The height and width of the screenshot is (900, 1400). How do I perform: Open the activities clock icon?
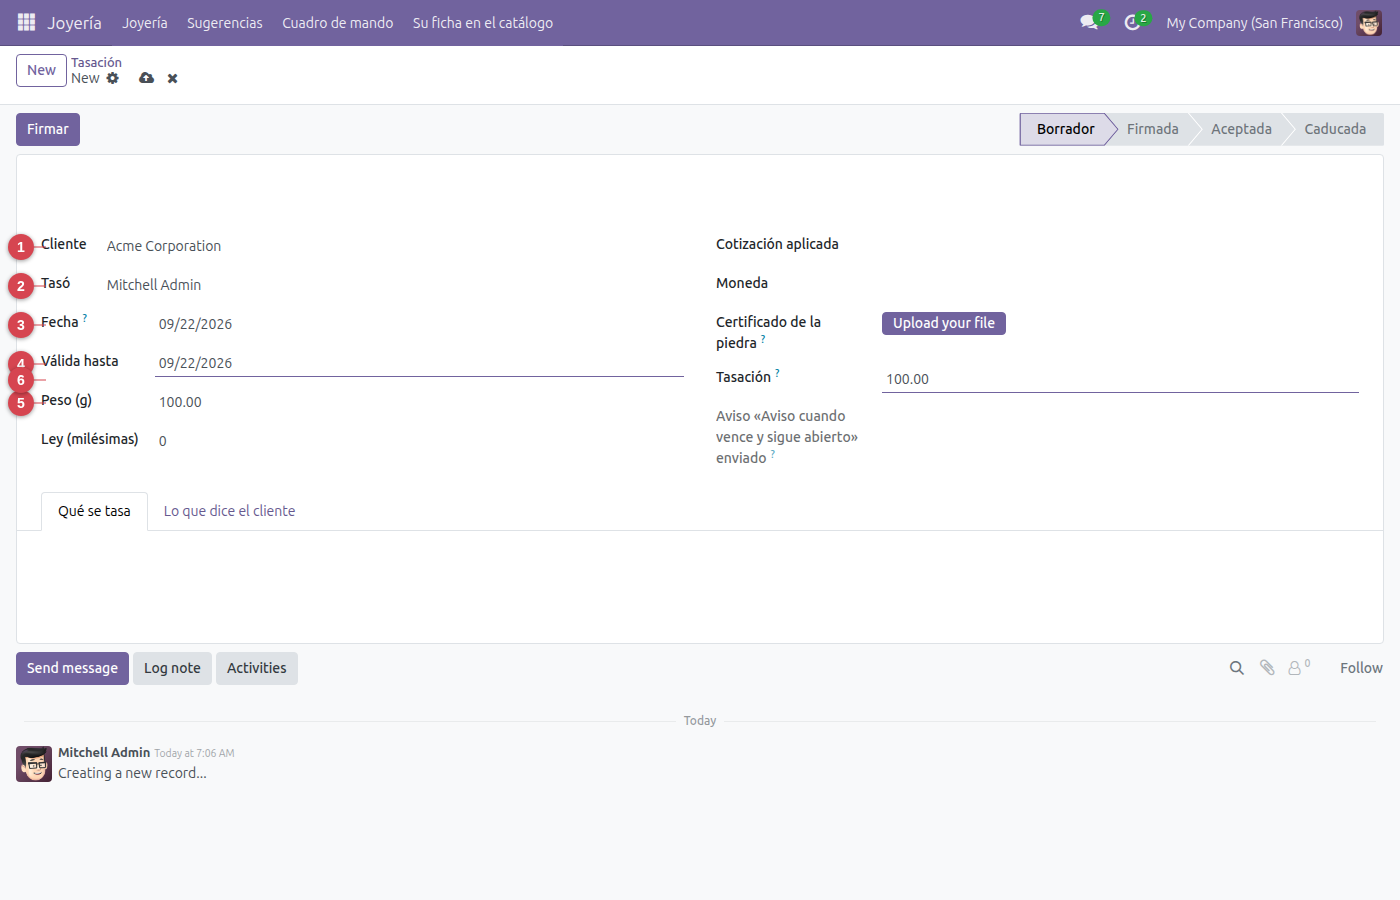pos(1132,22)
